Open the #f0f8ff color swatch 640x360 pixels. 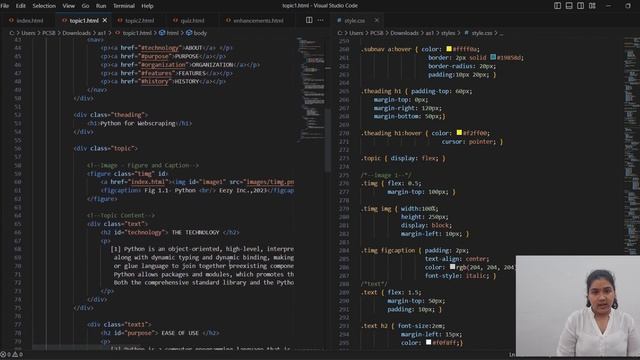click(429, 342)
